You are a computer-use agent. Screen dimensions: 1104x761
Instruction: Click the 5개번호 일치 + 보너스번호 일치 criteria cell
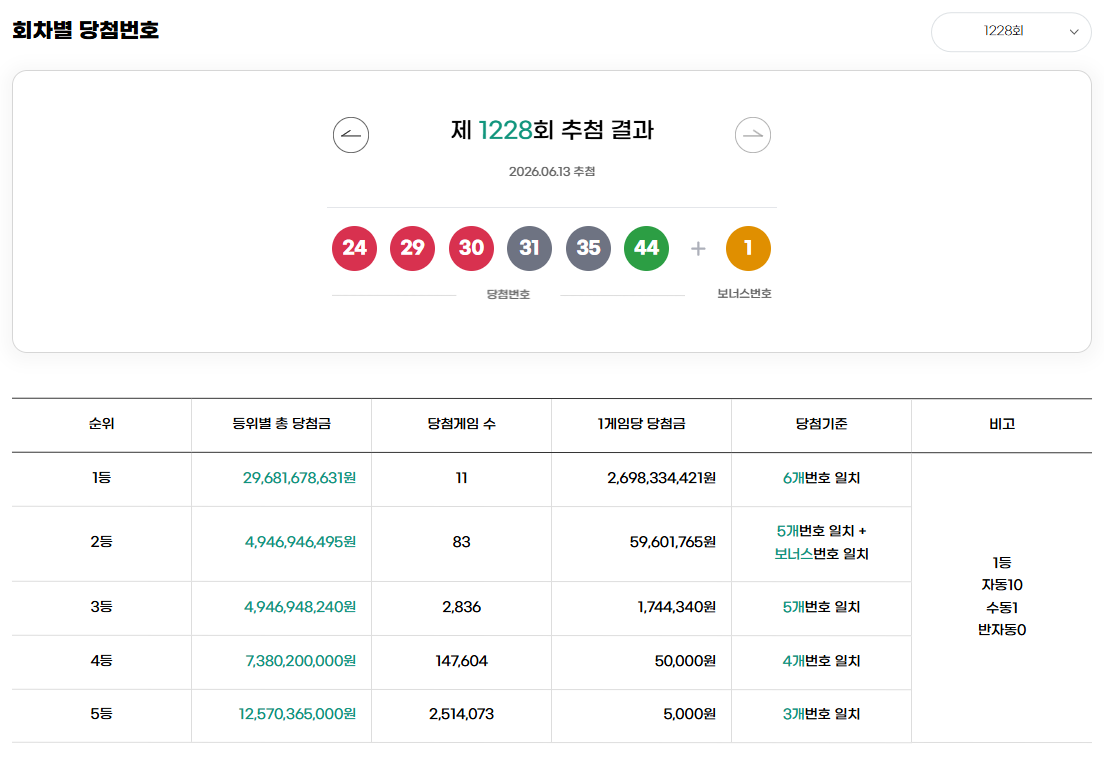click(822, 543)
